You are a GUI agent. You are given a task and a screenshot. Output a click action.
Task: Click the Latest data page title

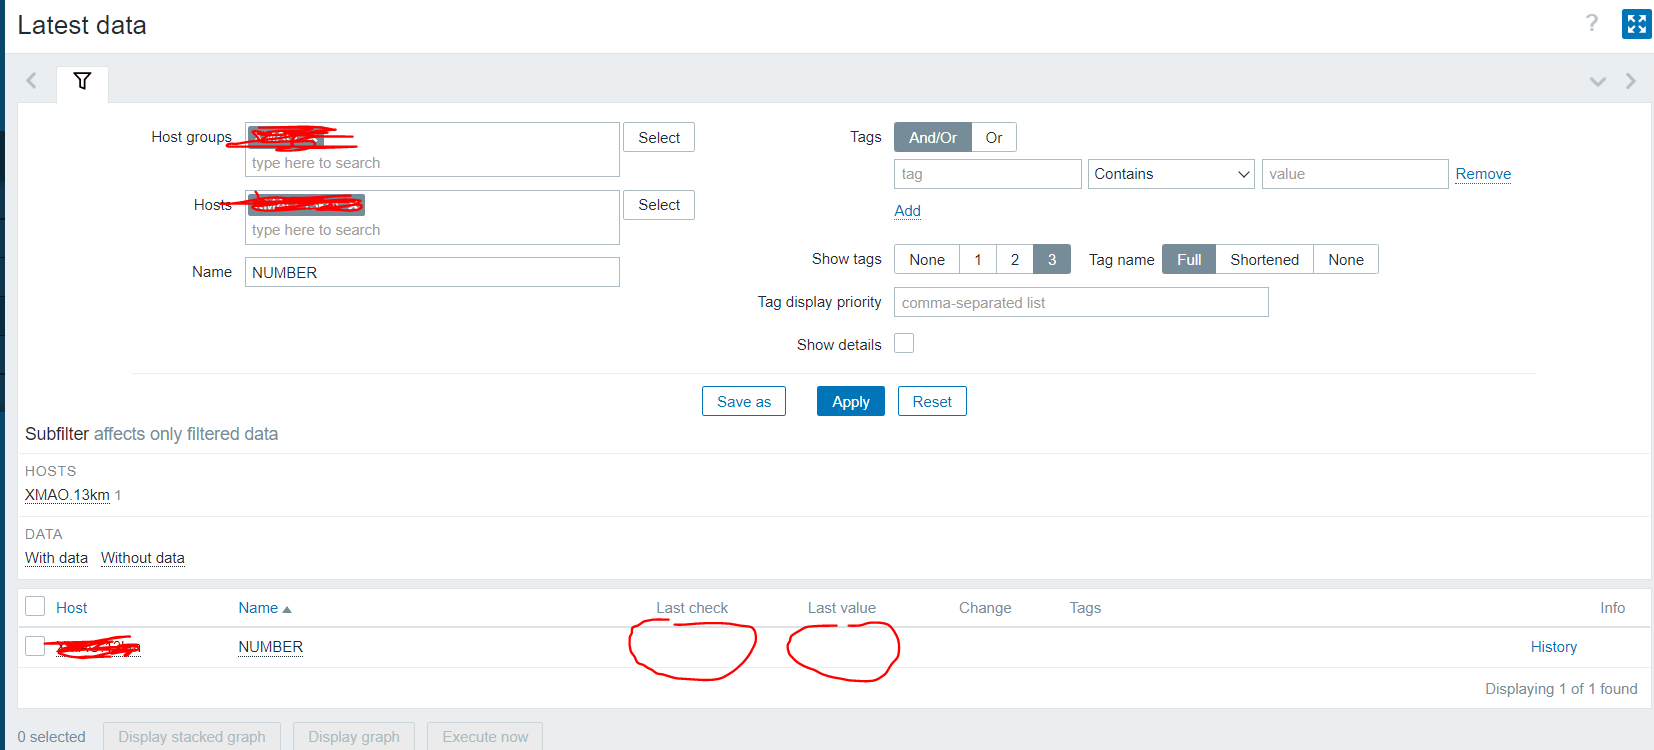click(x=82, y=25)
